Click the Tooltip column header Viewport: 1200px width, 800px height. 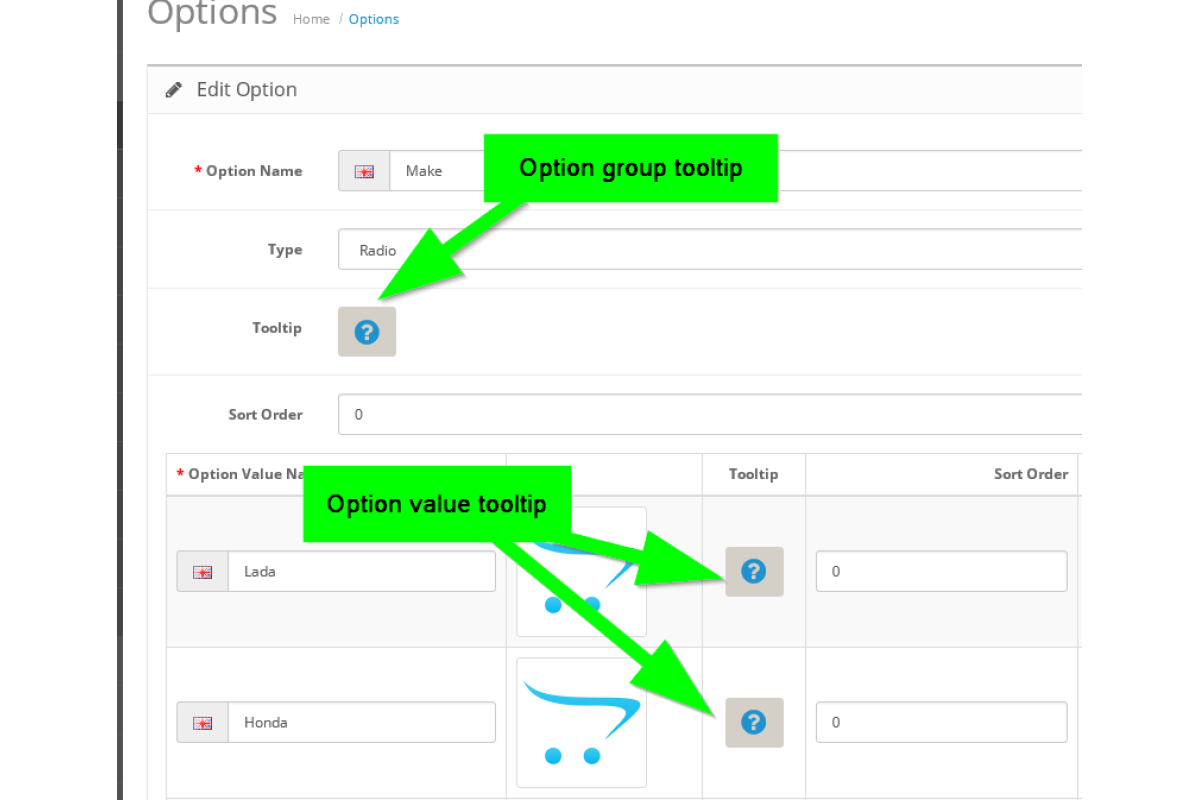[753, 474]
